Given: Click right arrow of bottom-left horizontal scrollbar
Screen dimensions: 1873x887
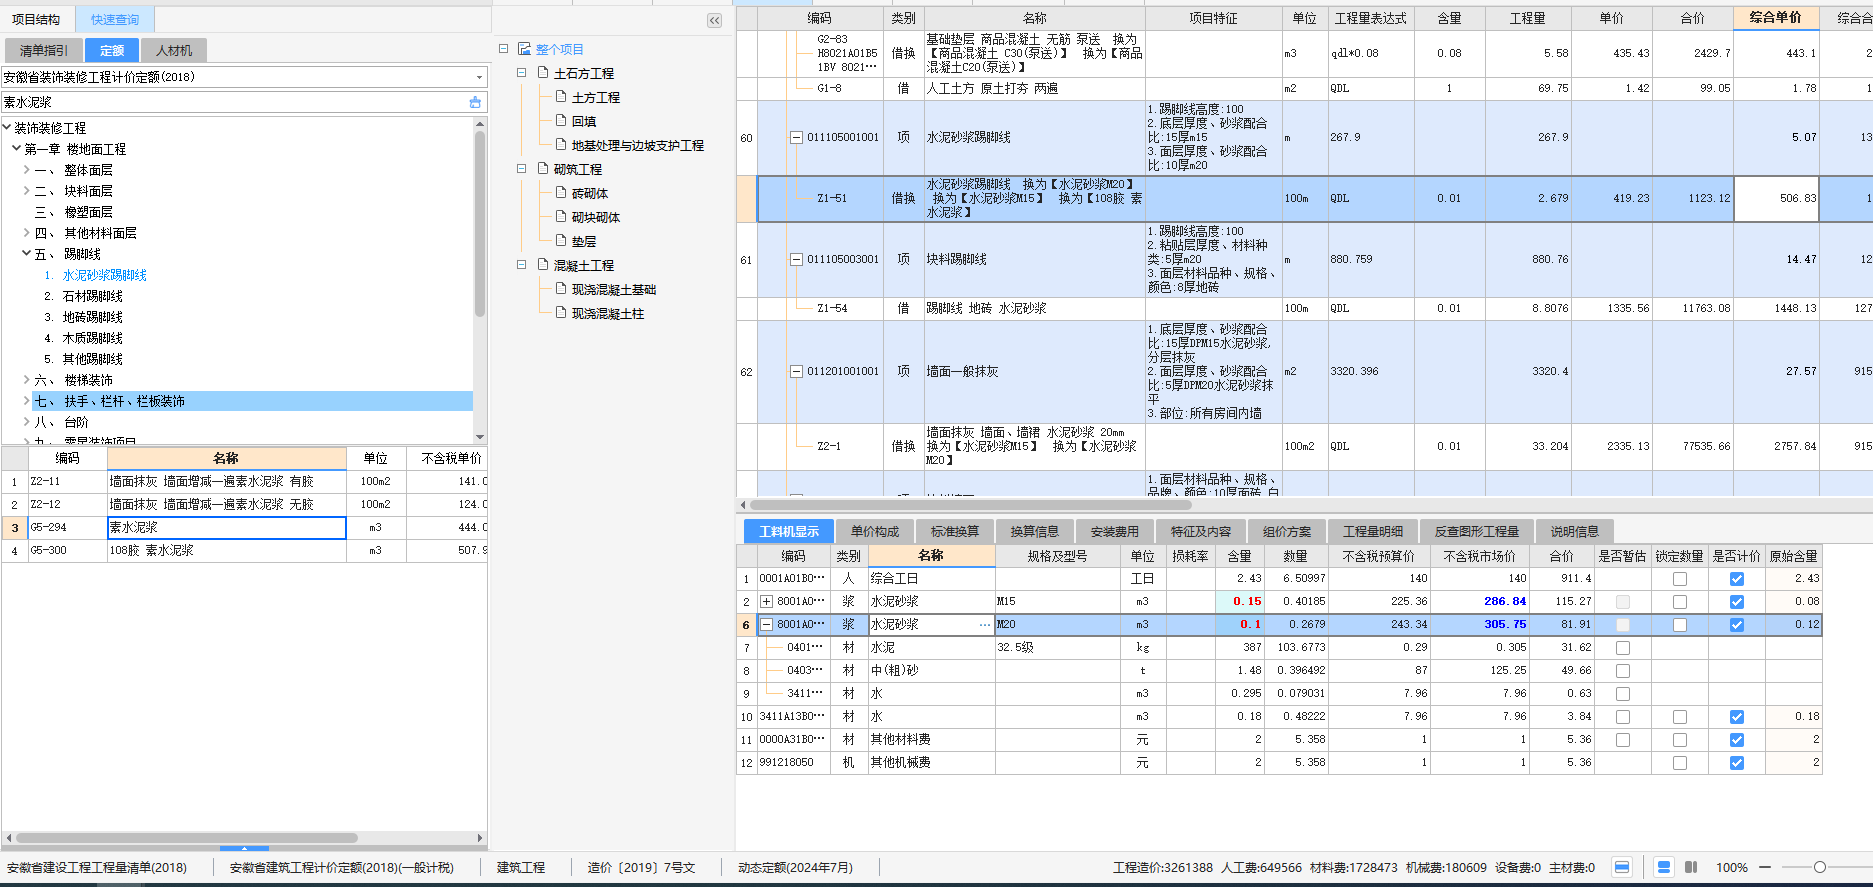Looking at the screenshot, I should pos(480,838).
